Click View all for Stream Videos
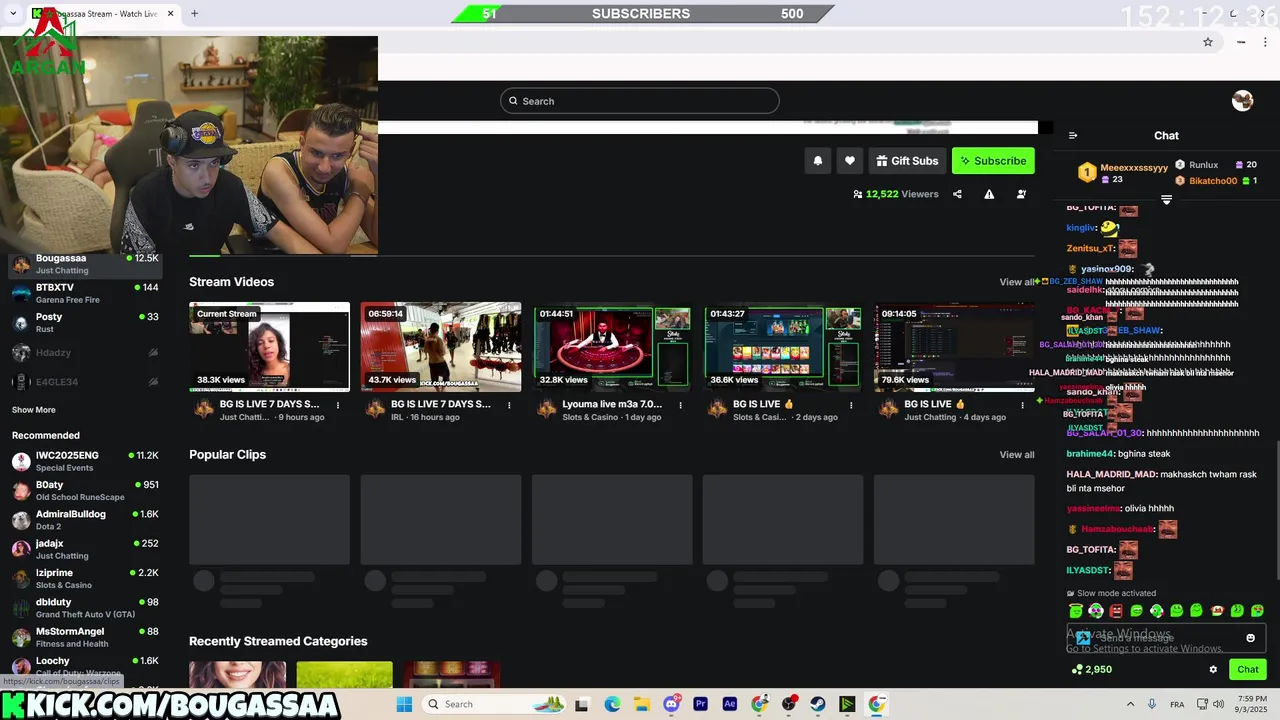This screenshot has height=720, width=1280. (x=1017, y=282)
